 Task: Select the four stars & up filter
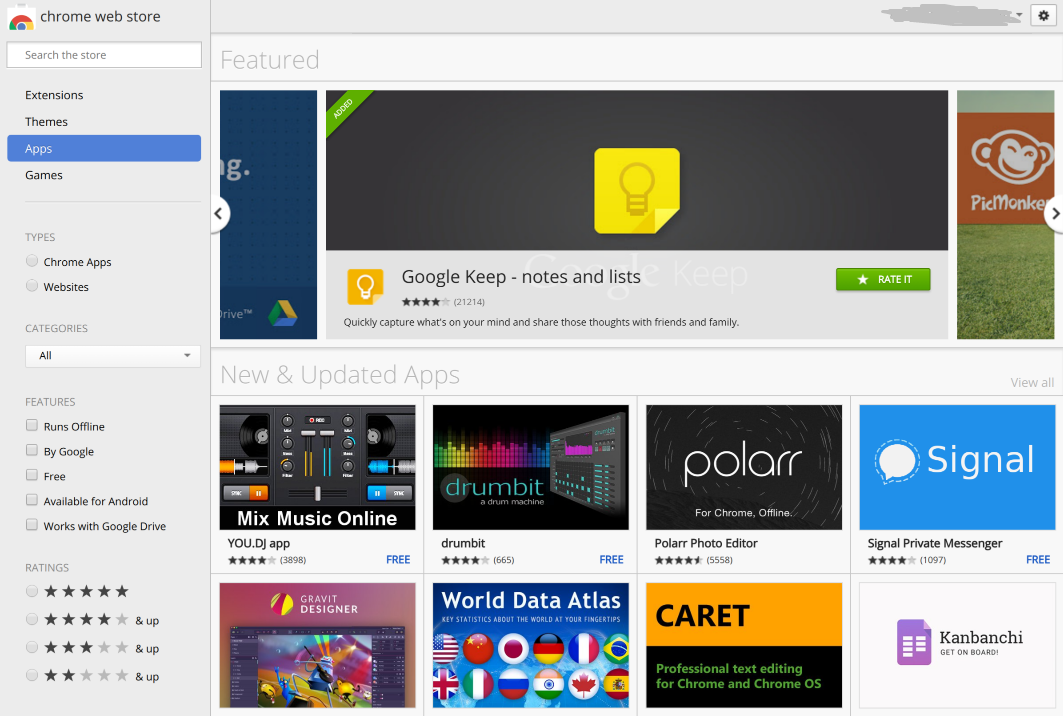[x=32, y=619]
